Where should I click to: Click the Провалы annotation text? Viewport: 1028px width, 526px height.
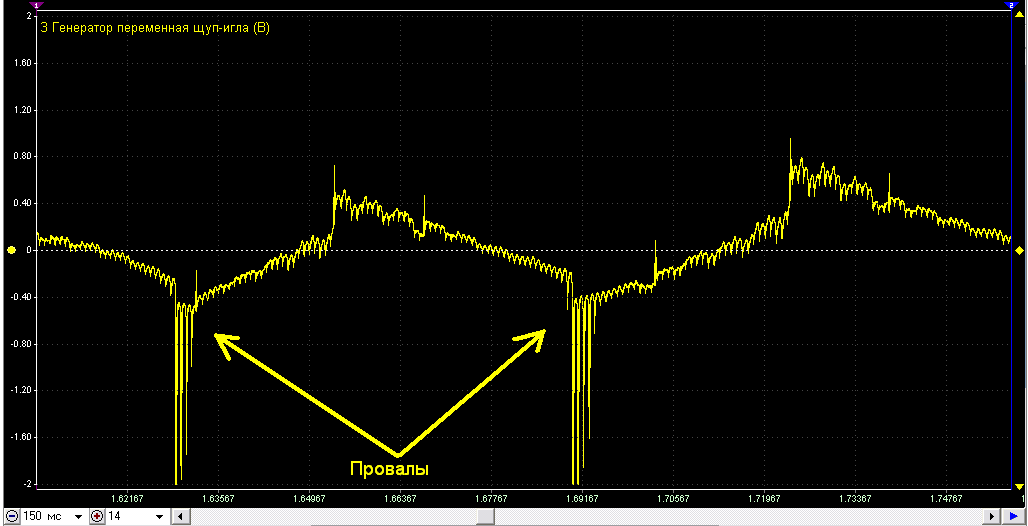tap(389, 469)
